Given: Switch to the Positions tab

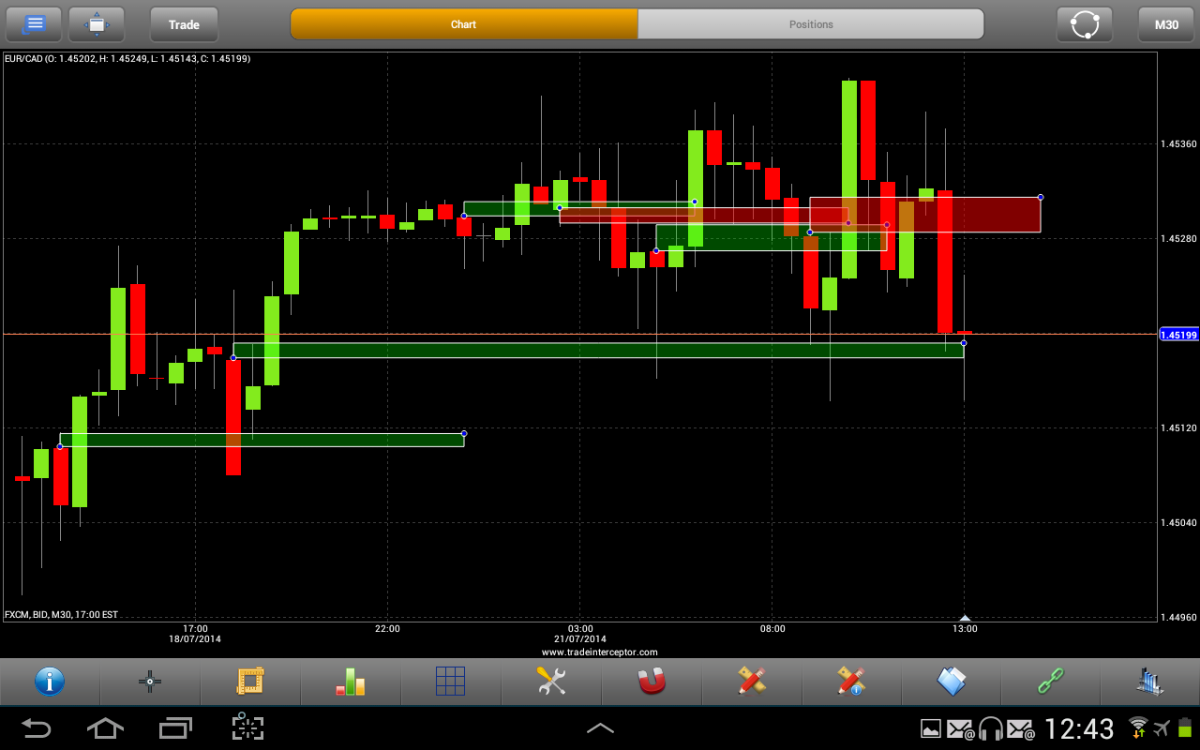Looking at the screenshot, I should (811, 24).
